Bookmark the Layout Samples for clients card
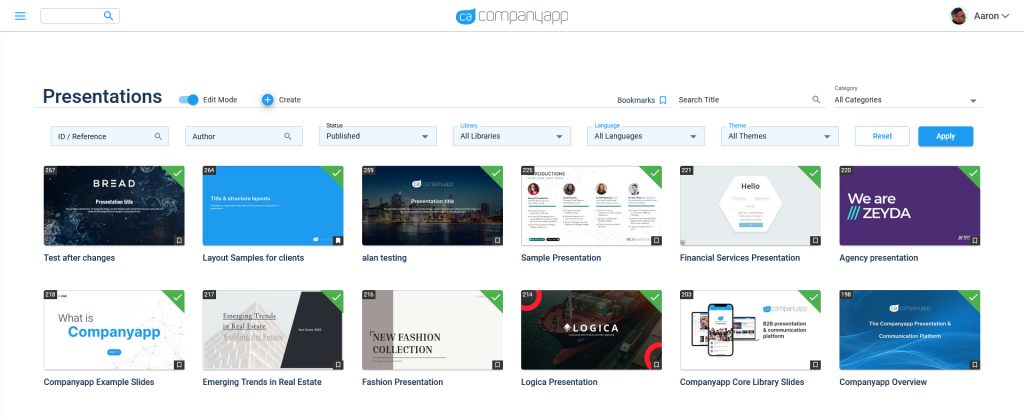 (338, 240)
